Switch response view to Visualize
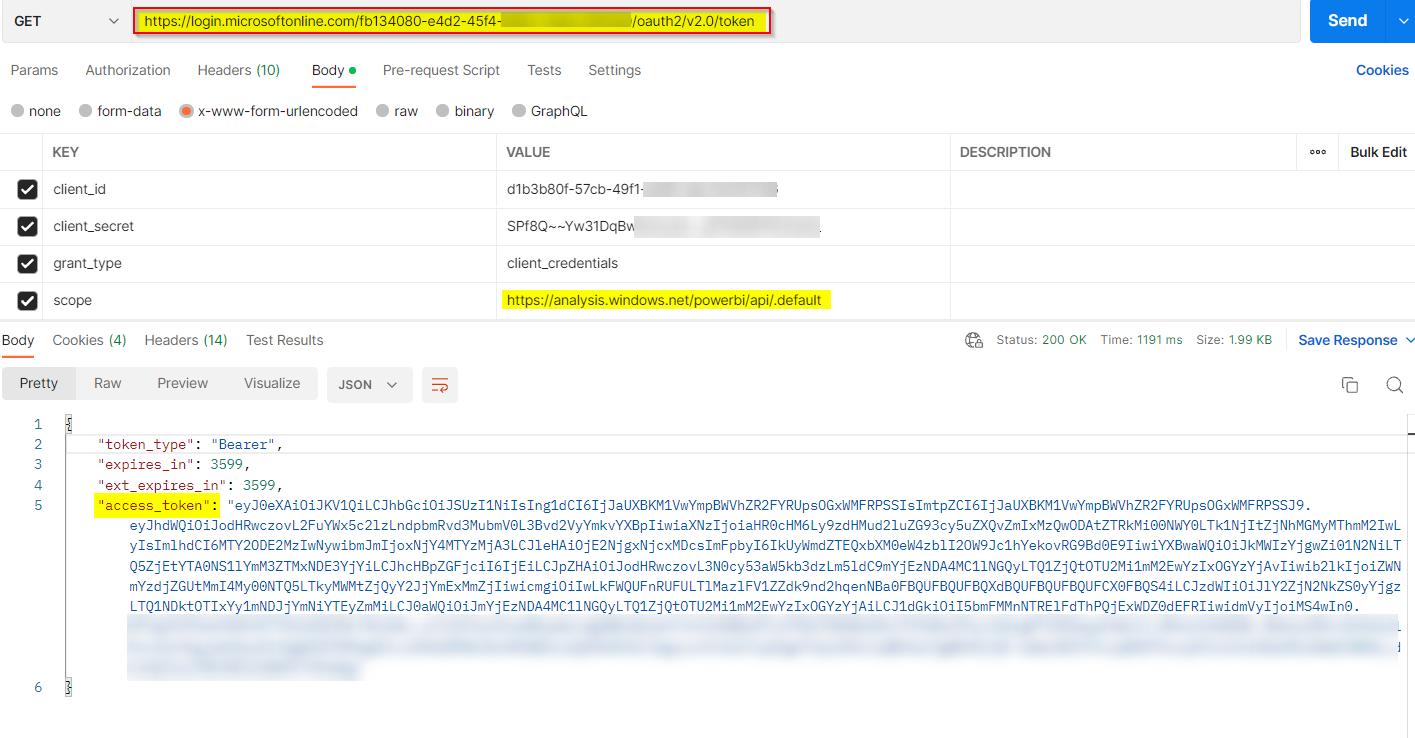This screenshot has width=1415, height=738. pos(272,383)
